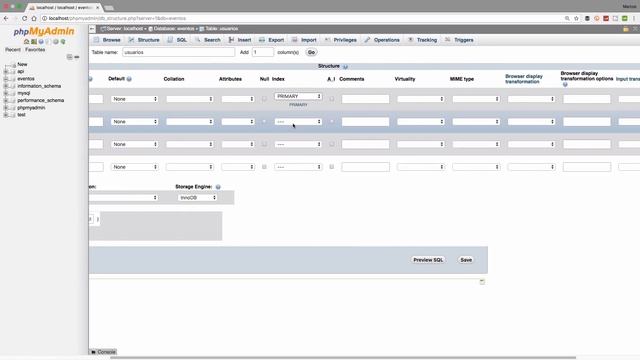This screenshot has width=640, height=360.
Task: Expand the eventos database tree node
Action: point(6,79)
